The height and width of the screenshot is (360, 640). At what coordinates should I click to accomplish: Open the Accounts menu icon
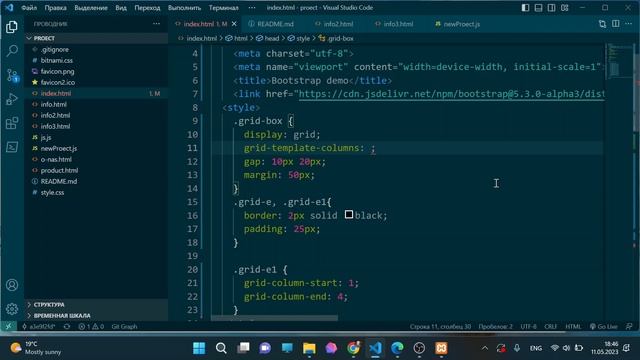[x=12, y=285]
